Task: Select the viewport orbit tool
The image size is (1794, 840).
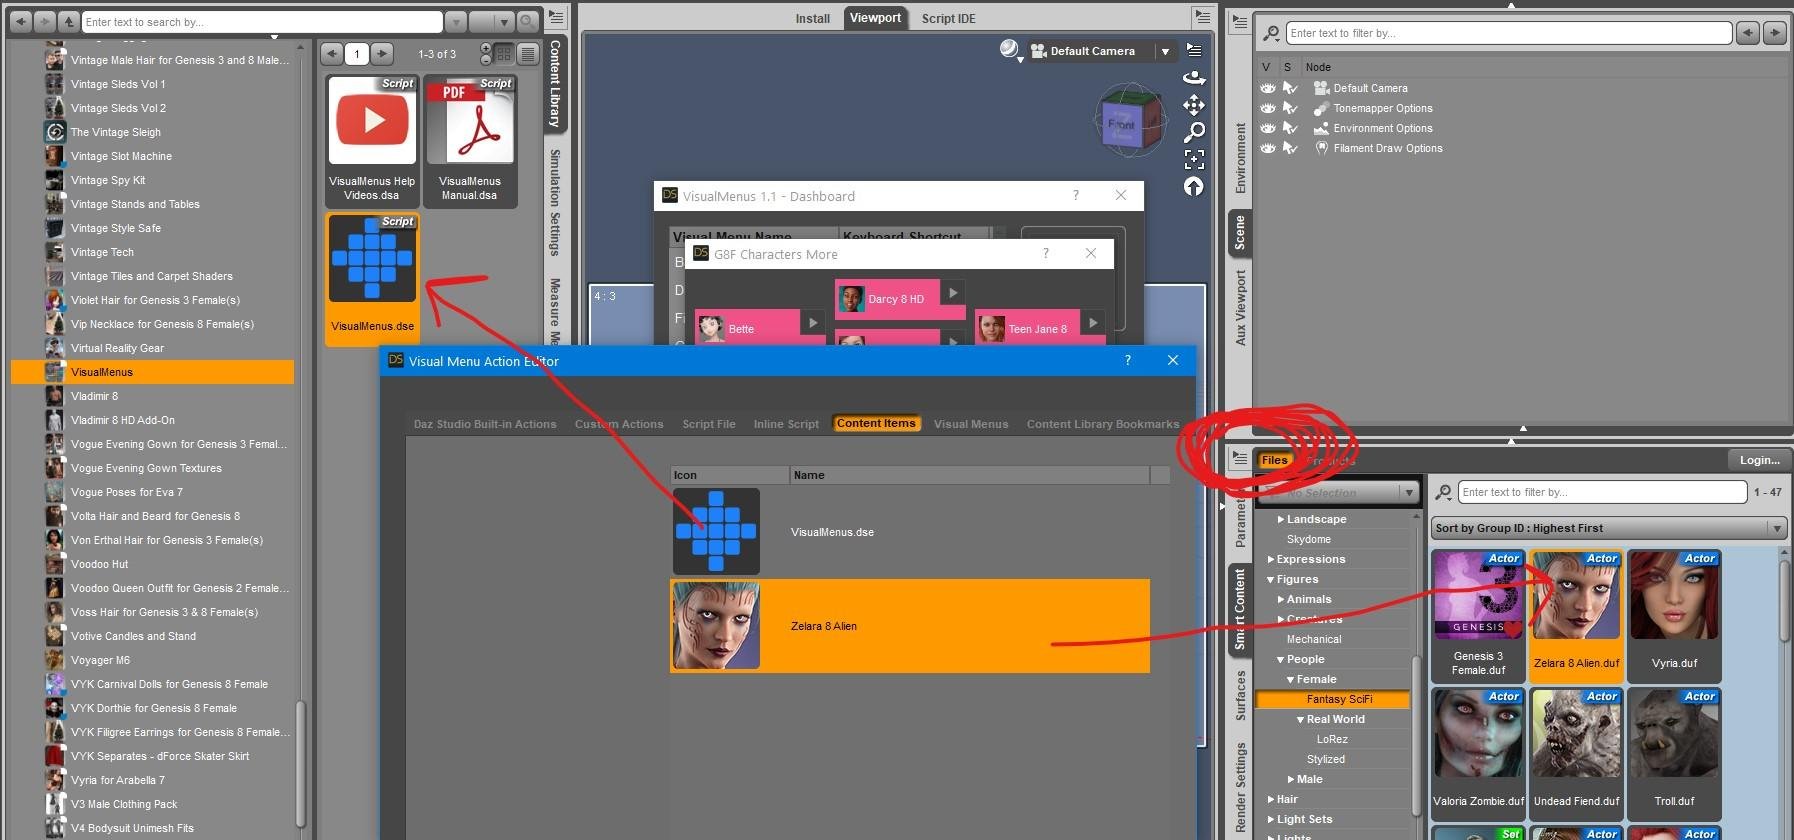Action: [1194, 78]
